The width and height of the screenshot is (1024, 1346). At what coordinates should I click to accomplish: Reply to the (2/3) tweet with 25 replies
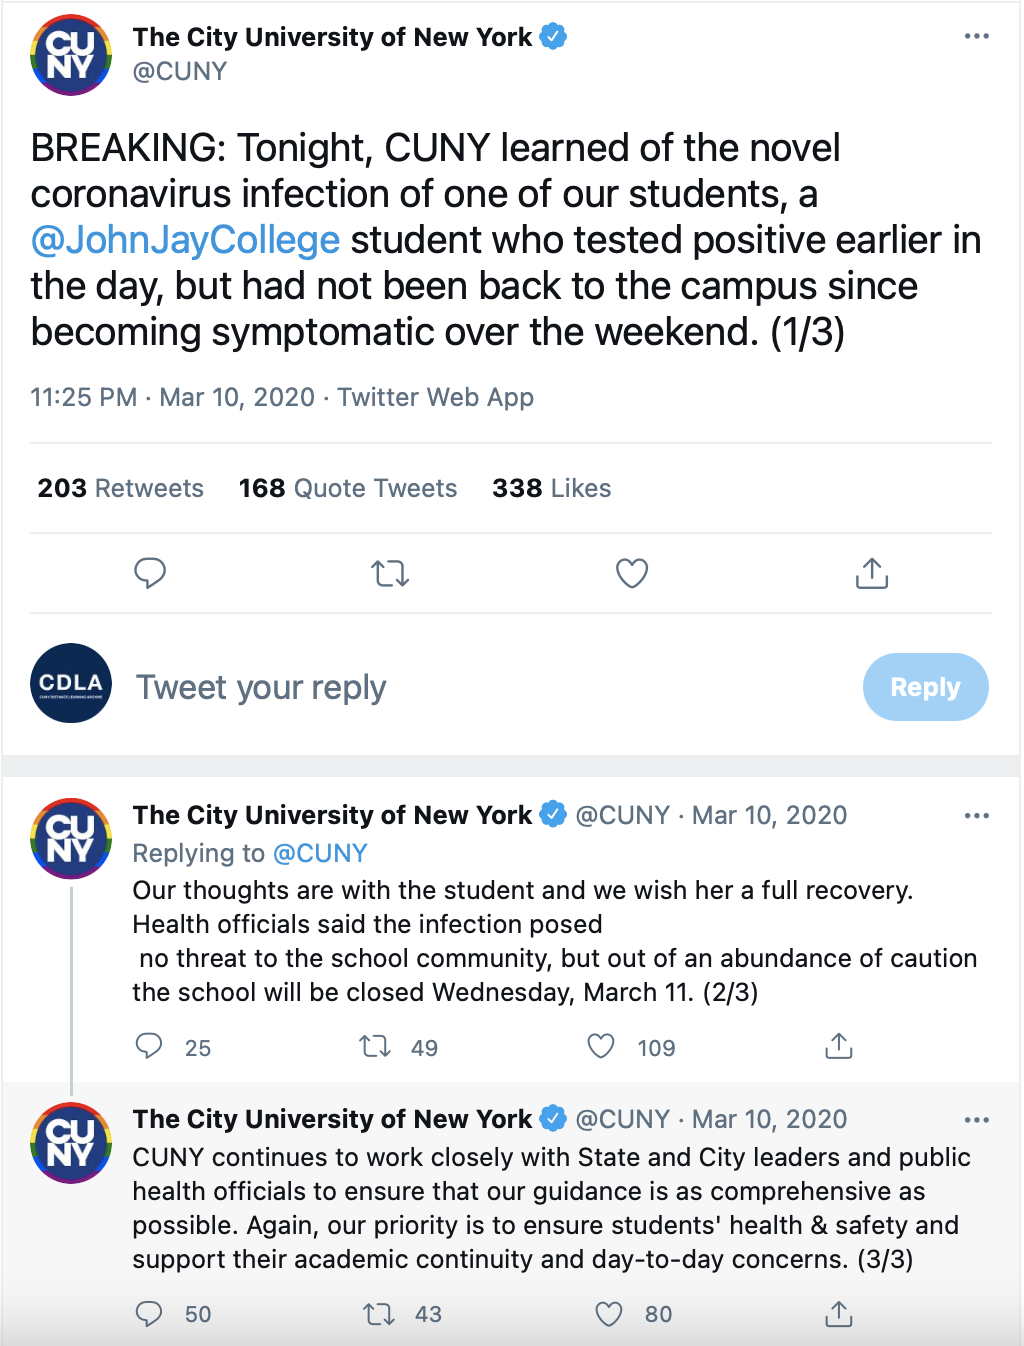point(149,1046)
